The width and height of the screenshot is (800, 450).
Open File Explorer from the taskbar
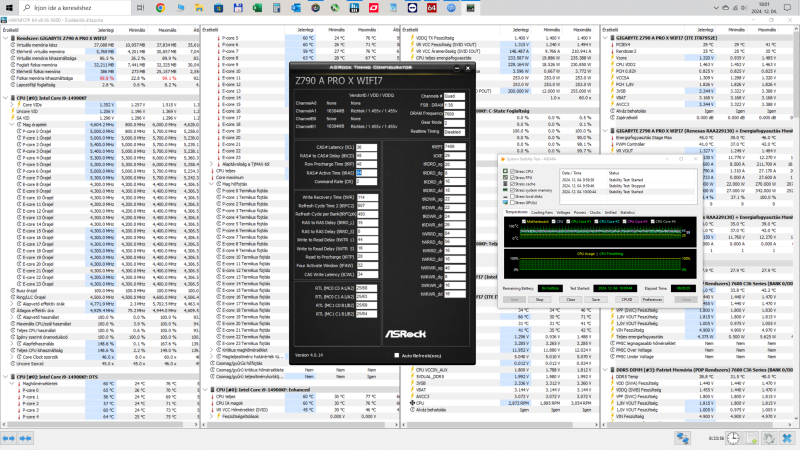click(199, 8)
